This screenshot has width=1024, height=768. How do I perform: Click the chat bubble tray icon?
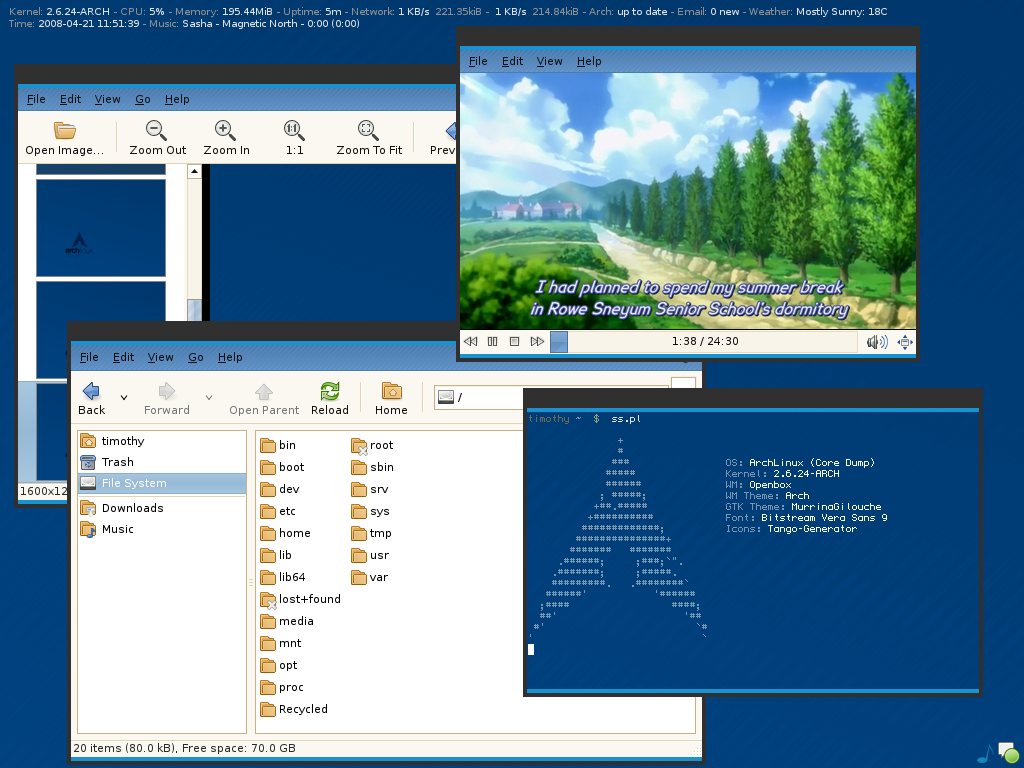1008,752
